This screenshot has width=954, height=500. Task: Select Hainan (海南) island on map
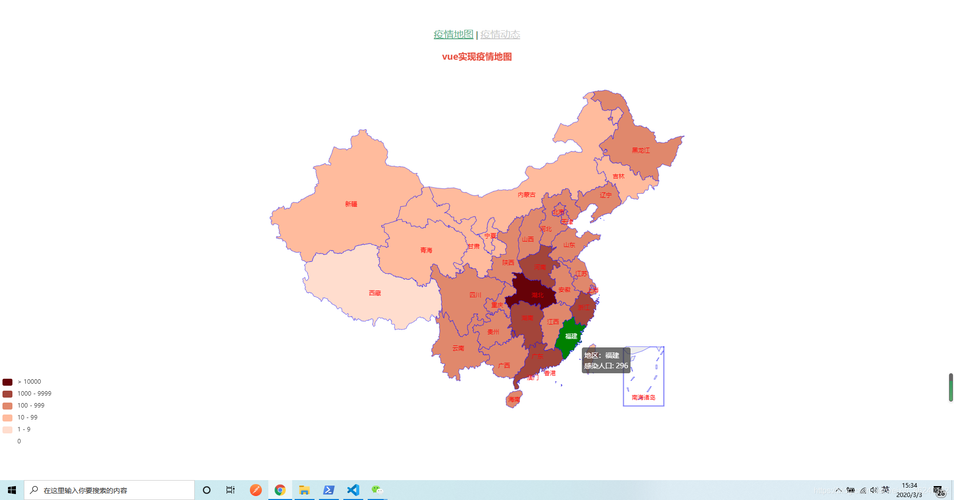tap(514, 399)
